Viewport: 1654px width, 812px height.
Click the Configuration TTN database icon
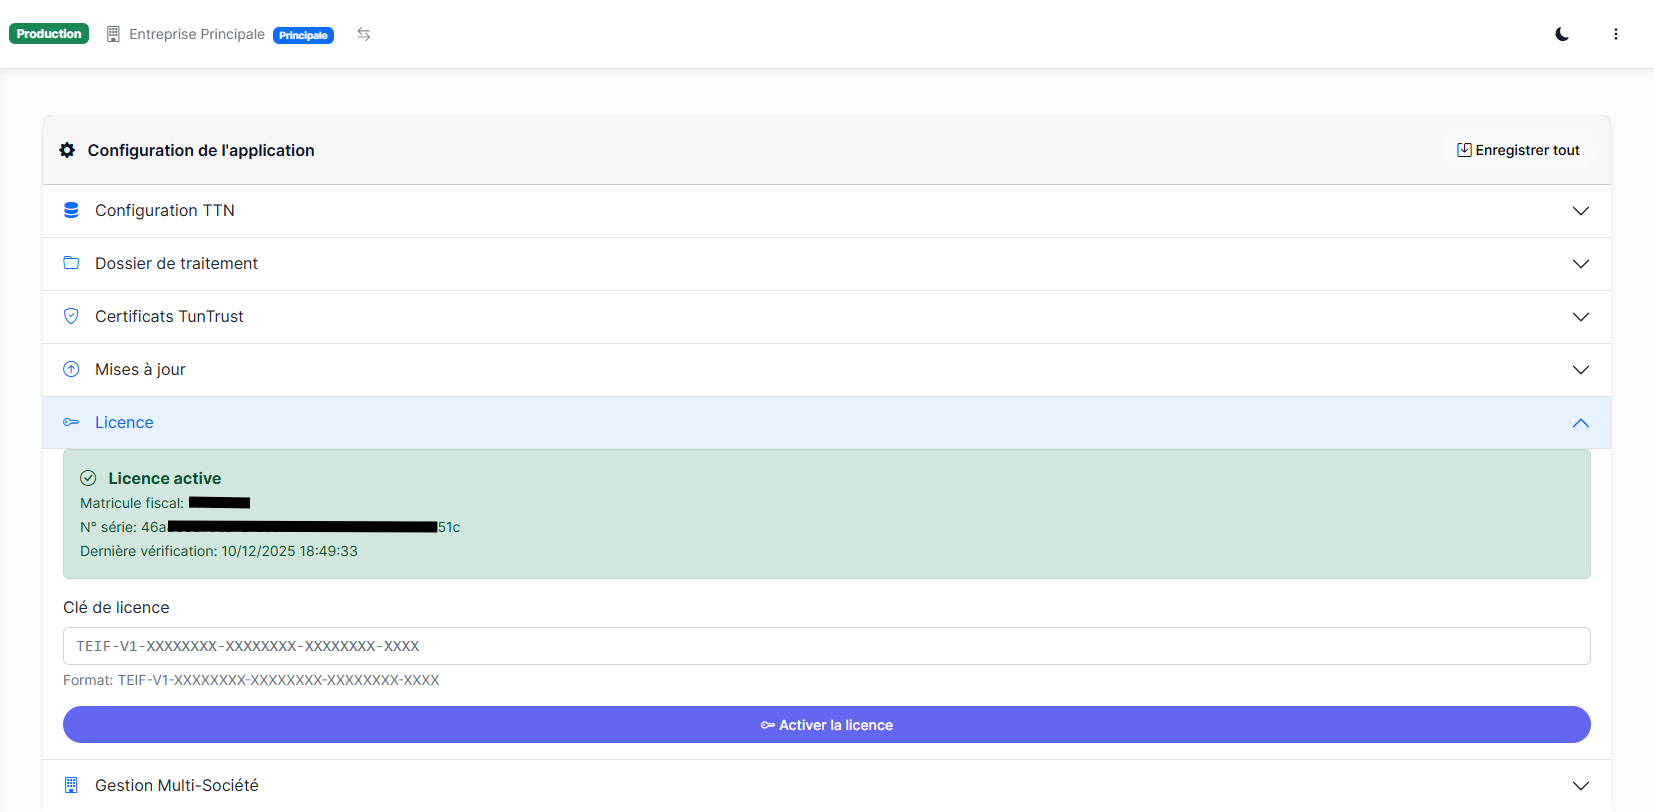pos(71,210)
